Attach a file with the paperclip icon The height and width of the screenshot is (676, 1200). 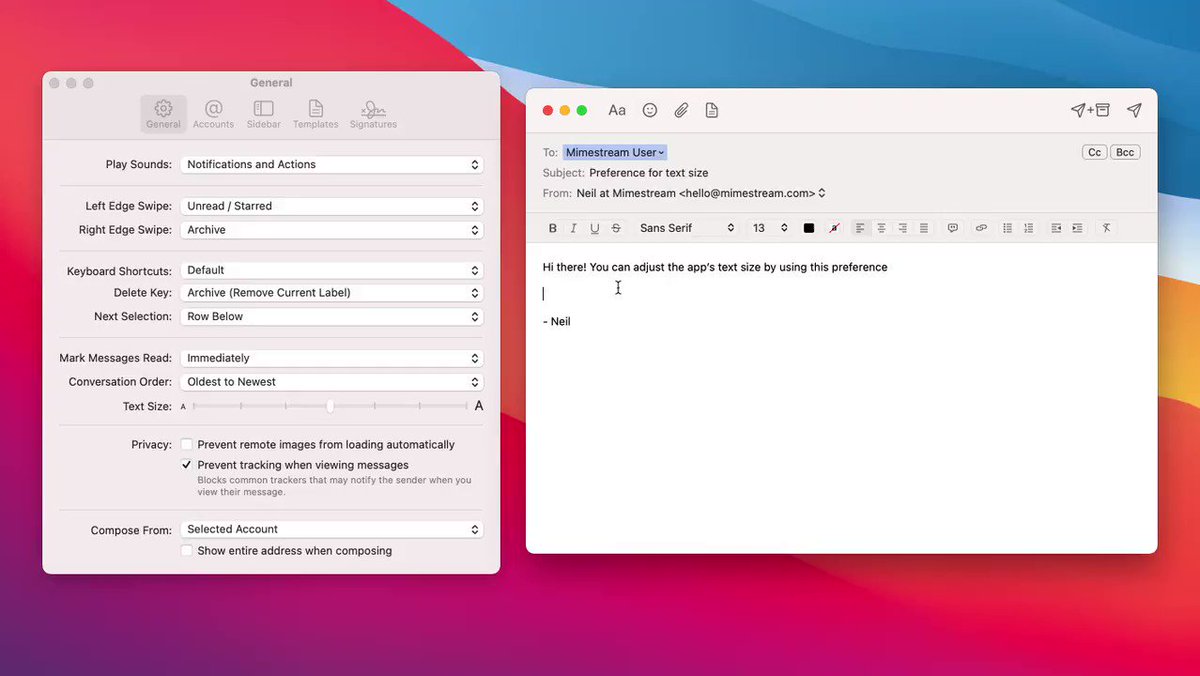(681, 110)
